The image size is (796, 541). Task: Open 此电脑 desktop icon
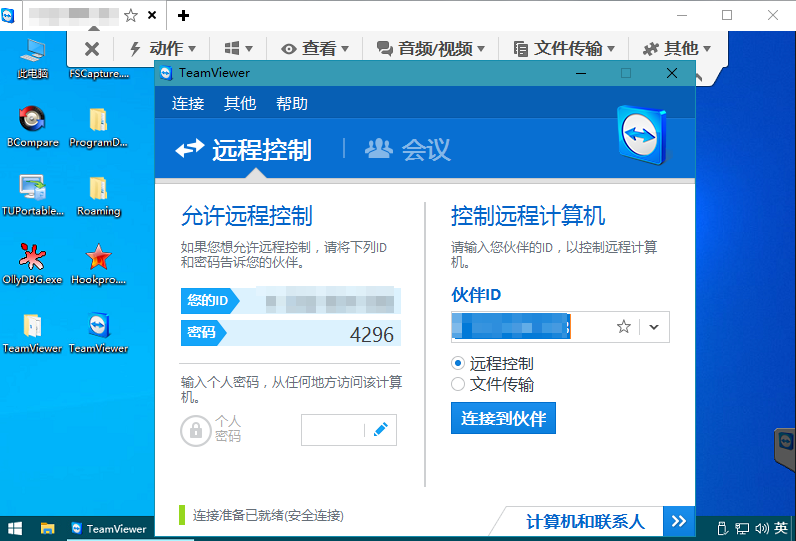[x=33, y=58]
